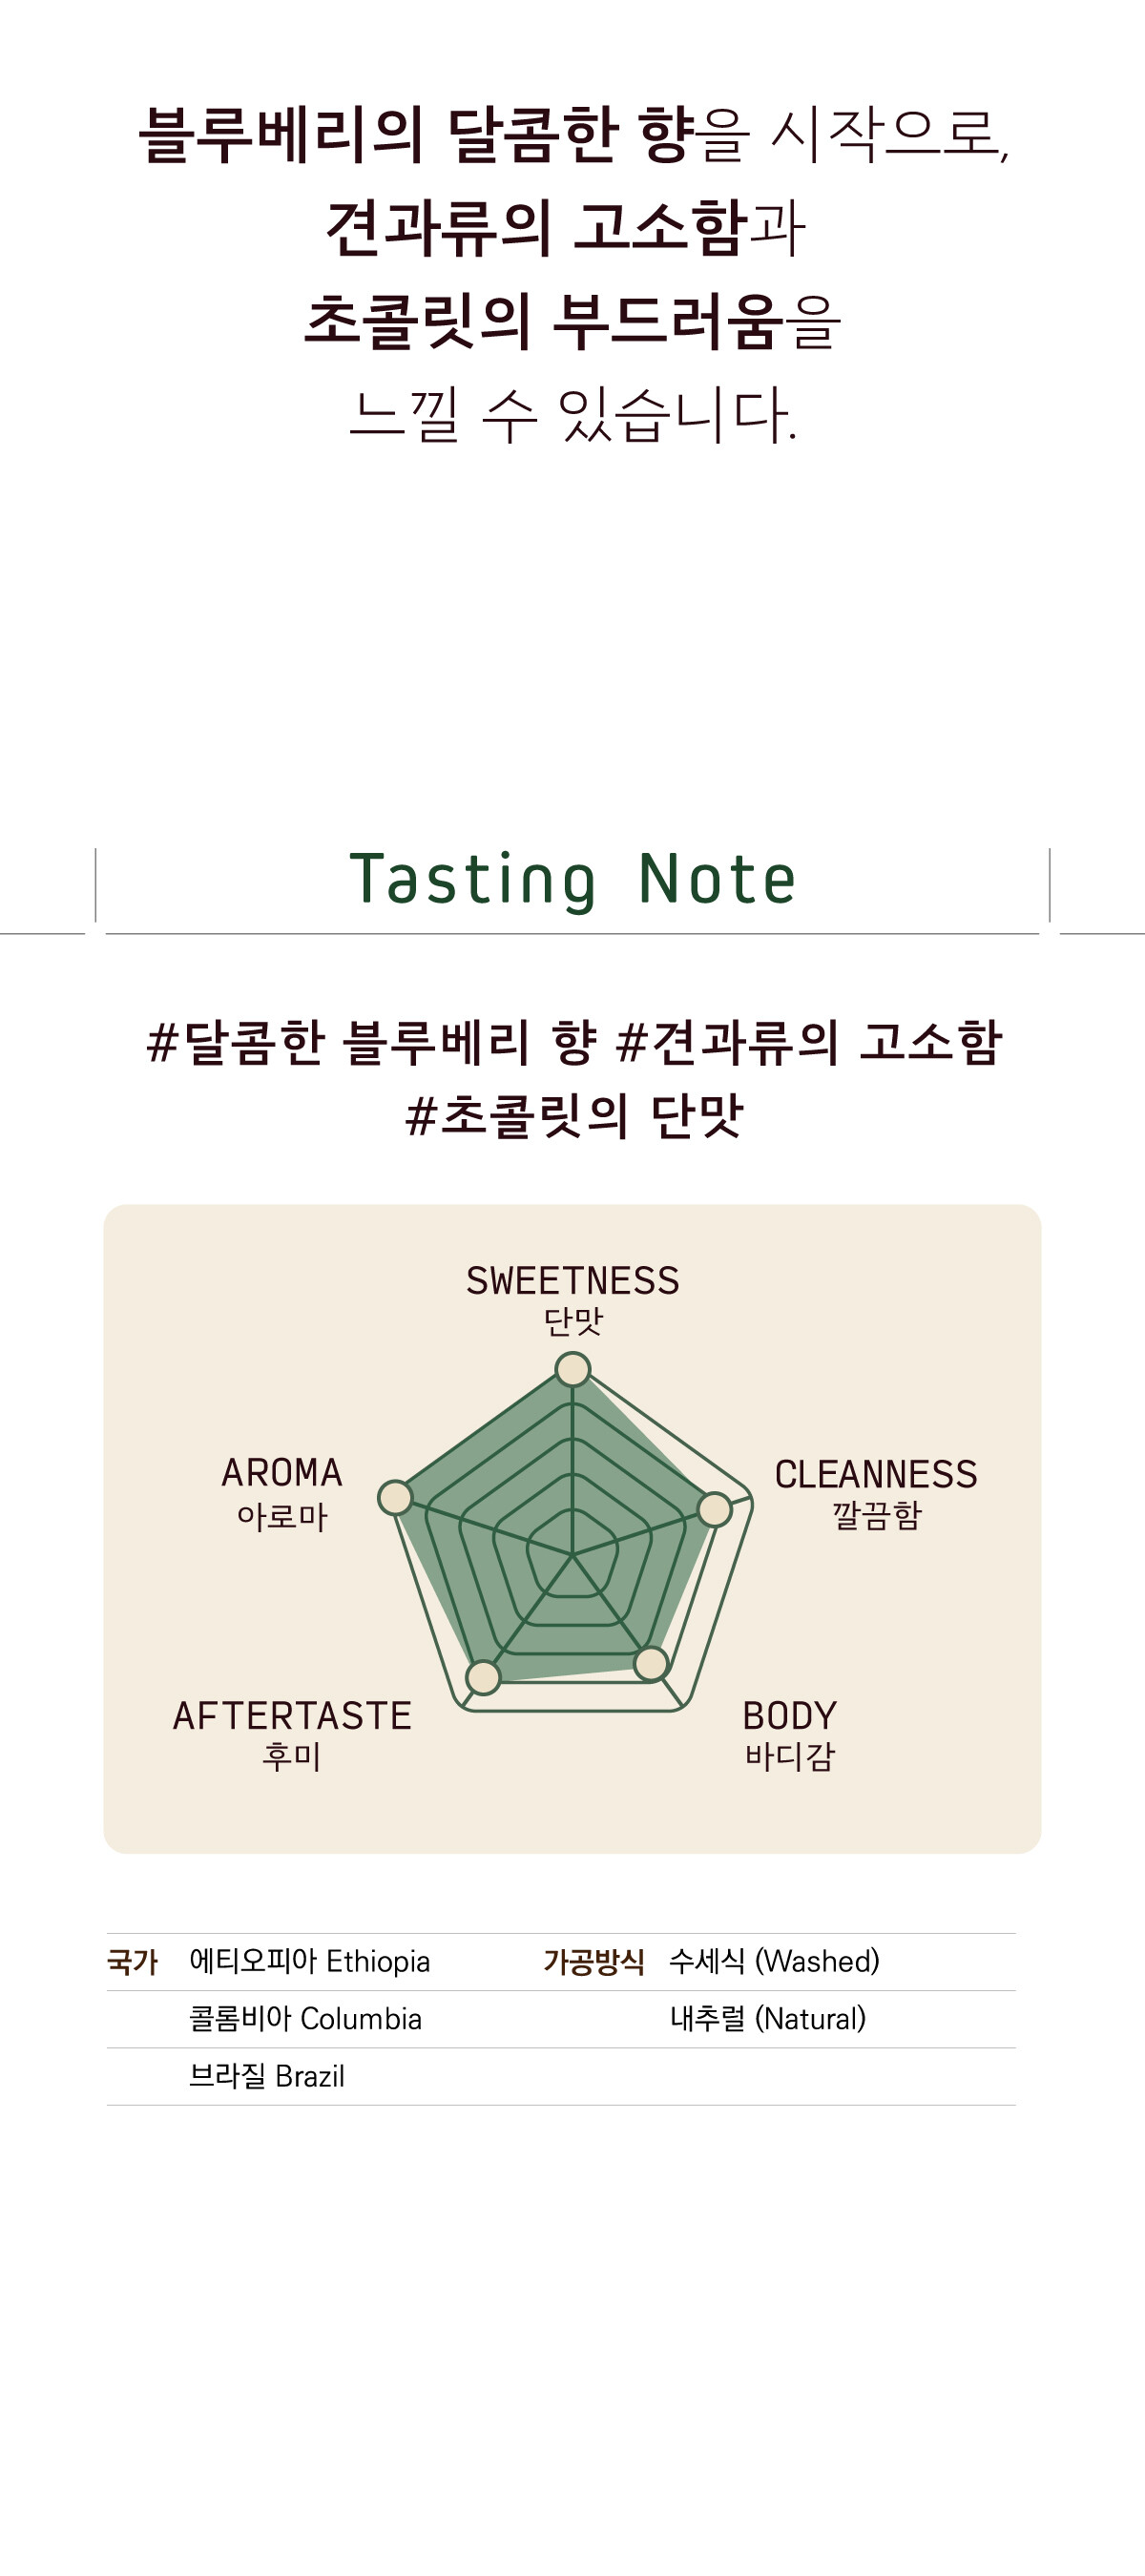Click the #견과류의 고소함 hashtag

coord(810,1042)
